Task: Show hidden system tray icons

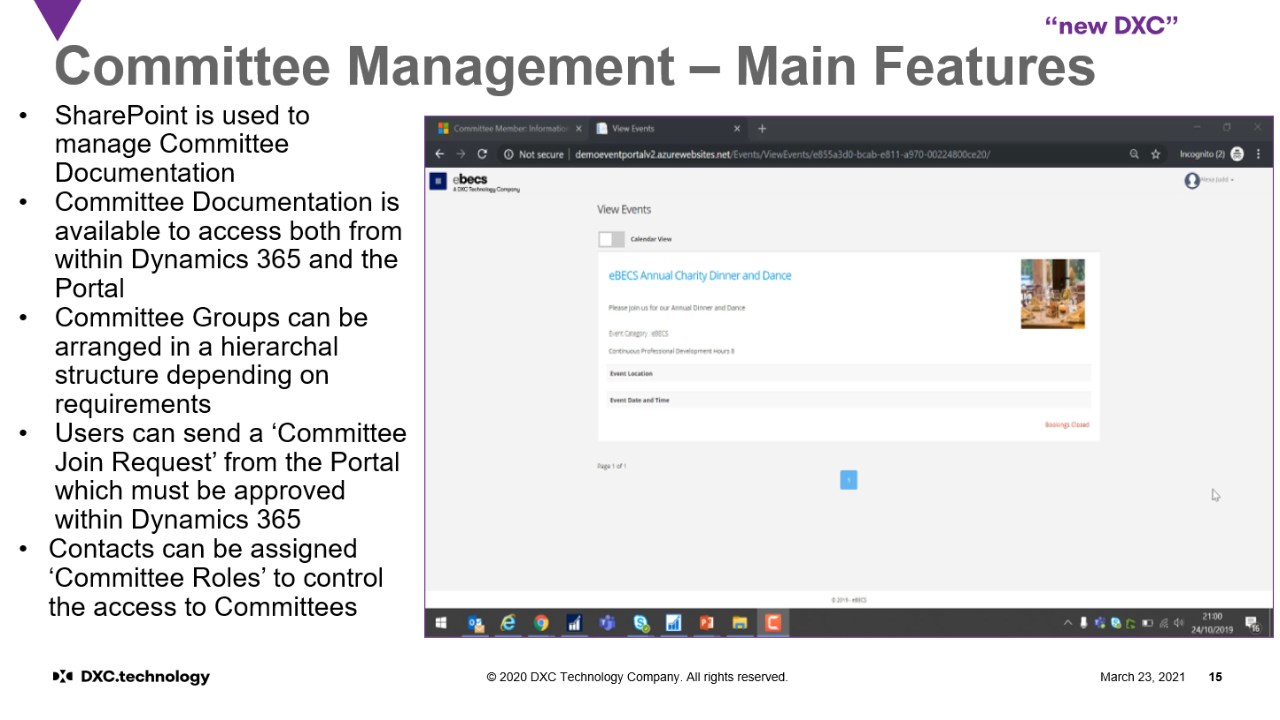Action: [1067, 623]
